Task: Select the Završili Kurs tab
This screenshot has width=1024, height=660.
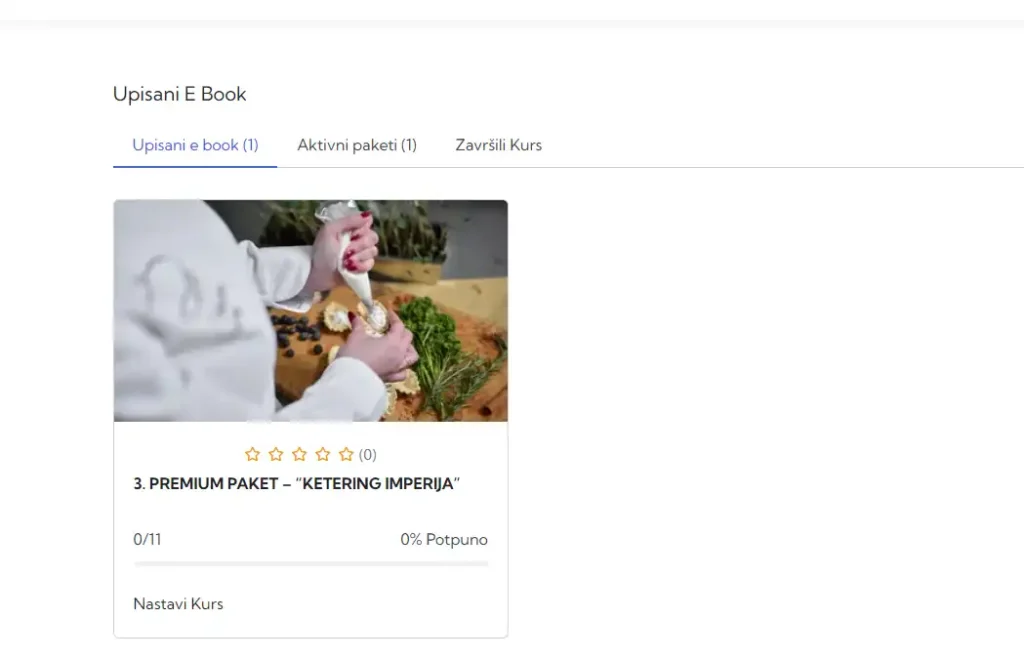Action: [498, 145]
